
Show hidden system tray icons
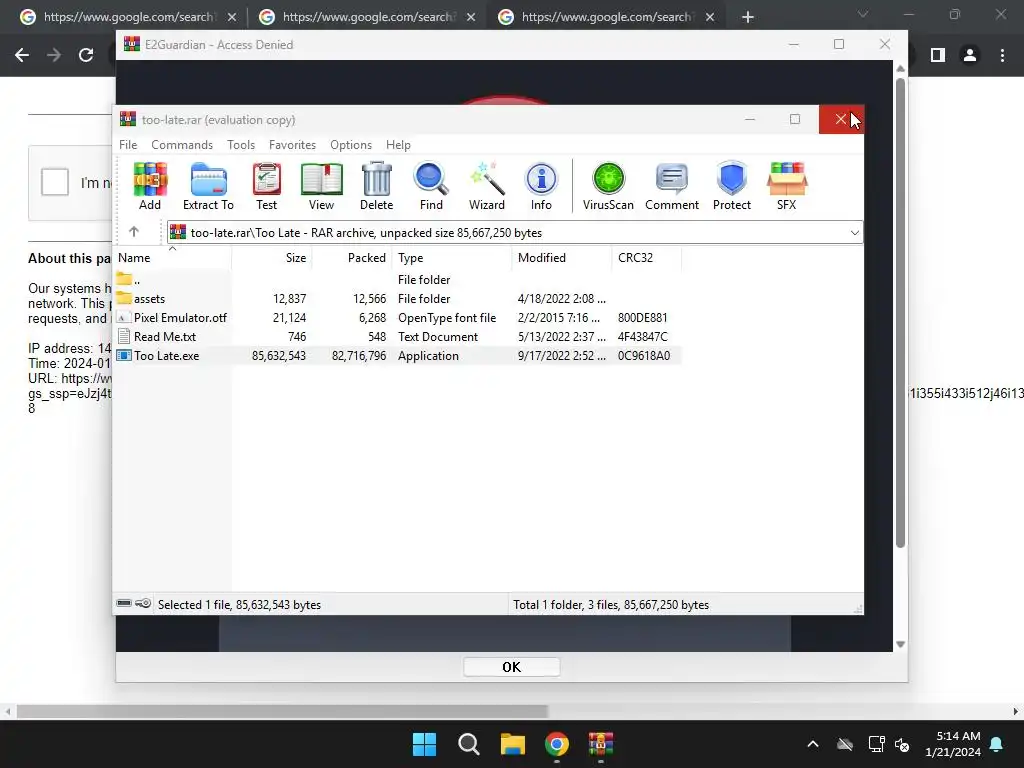pos(813,744)
